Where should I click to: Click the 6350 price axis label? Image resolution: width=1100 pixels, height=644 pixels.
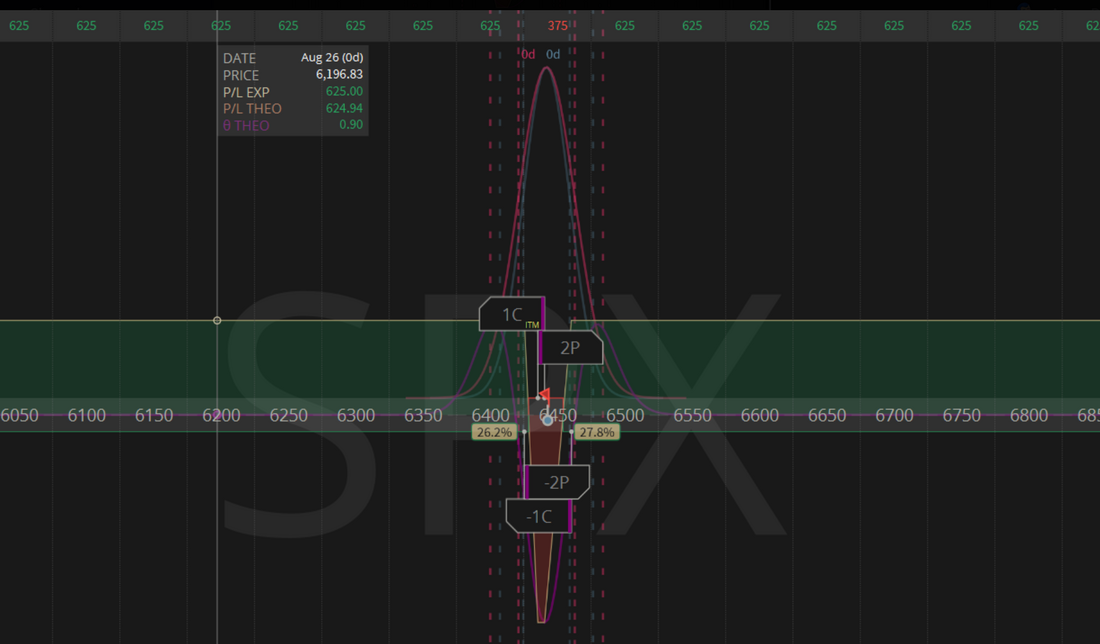click(x=423, y=415)
